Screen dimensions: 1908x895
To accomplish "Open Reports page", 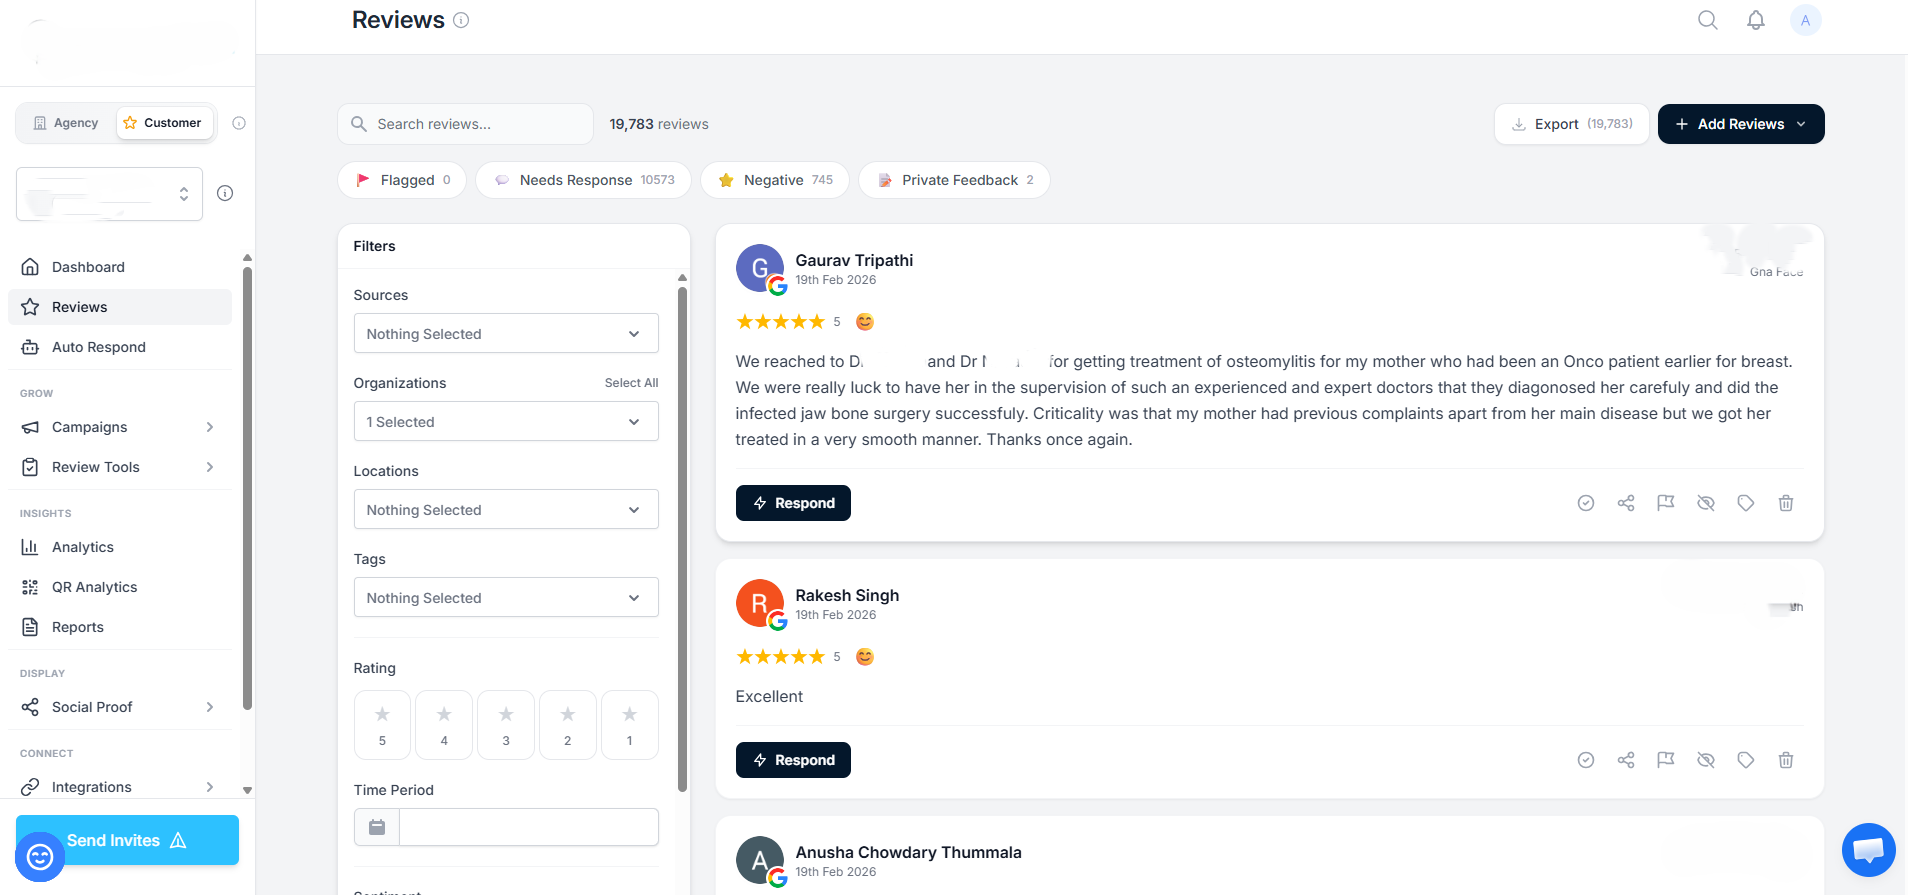I will [120, 627].
